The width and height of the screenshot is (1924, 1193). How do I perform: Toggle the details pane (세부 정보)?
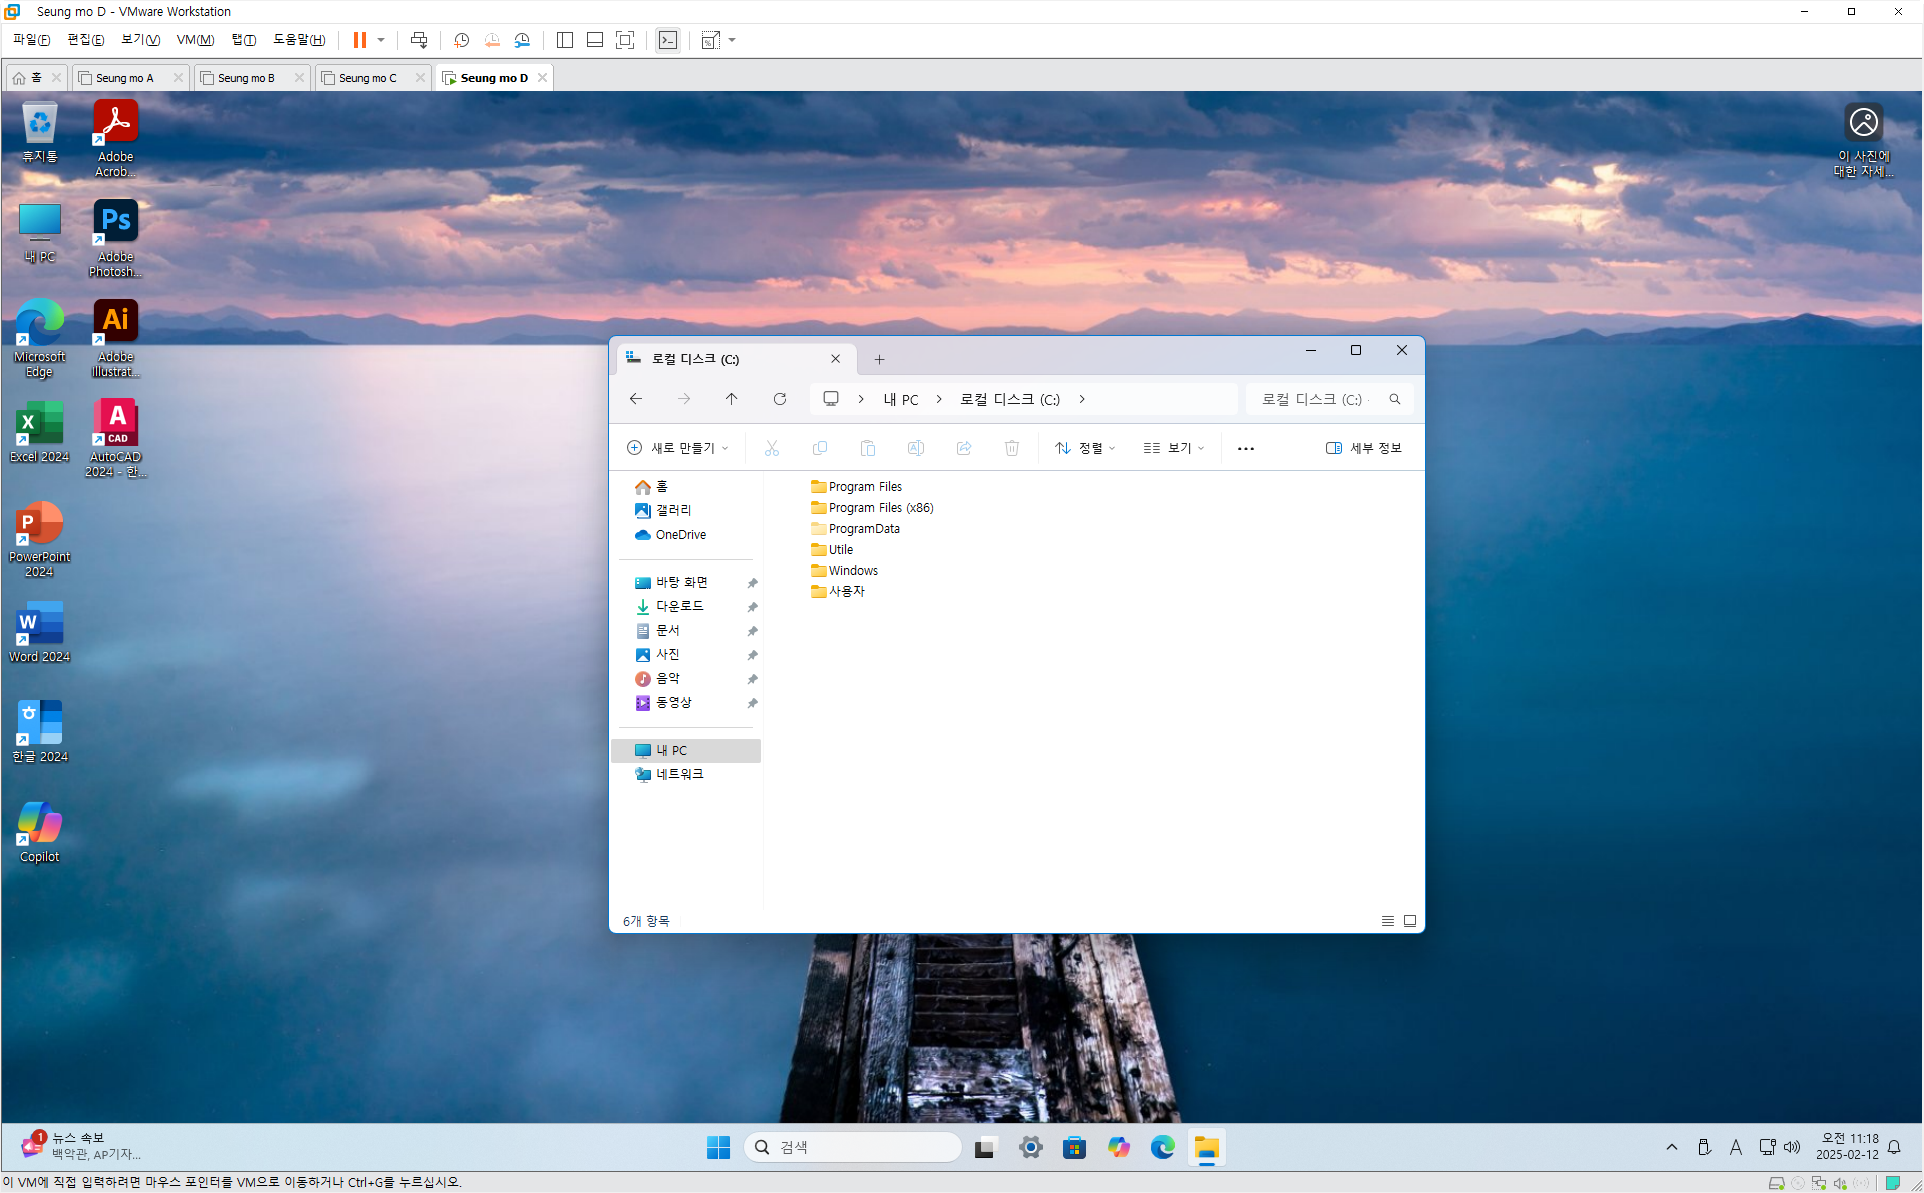click(1363, 448)
